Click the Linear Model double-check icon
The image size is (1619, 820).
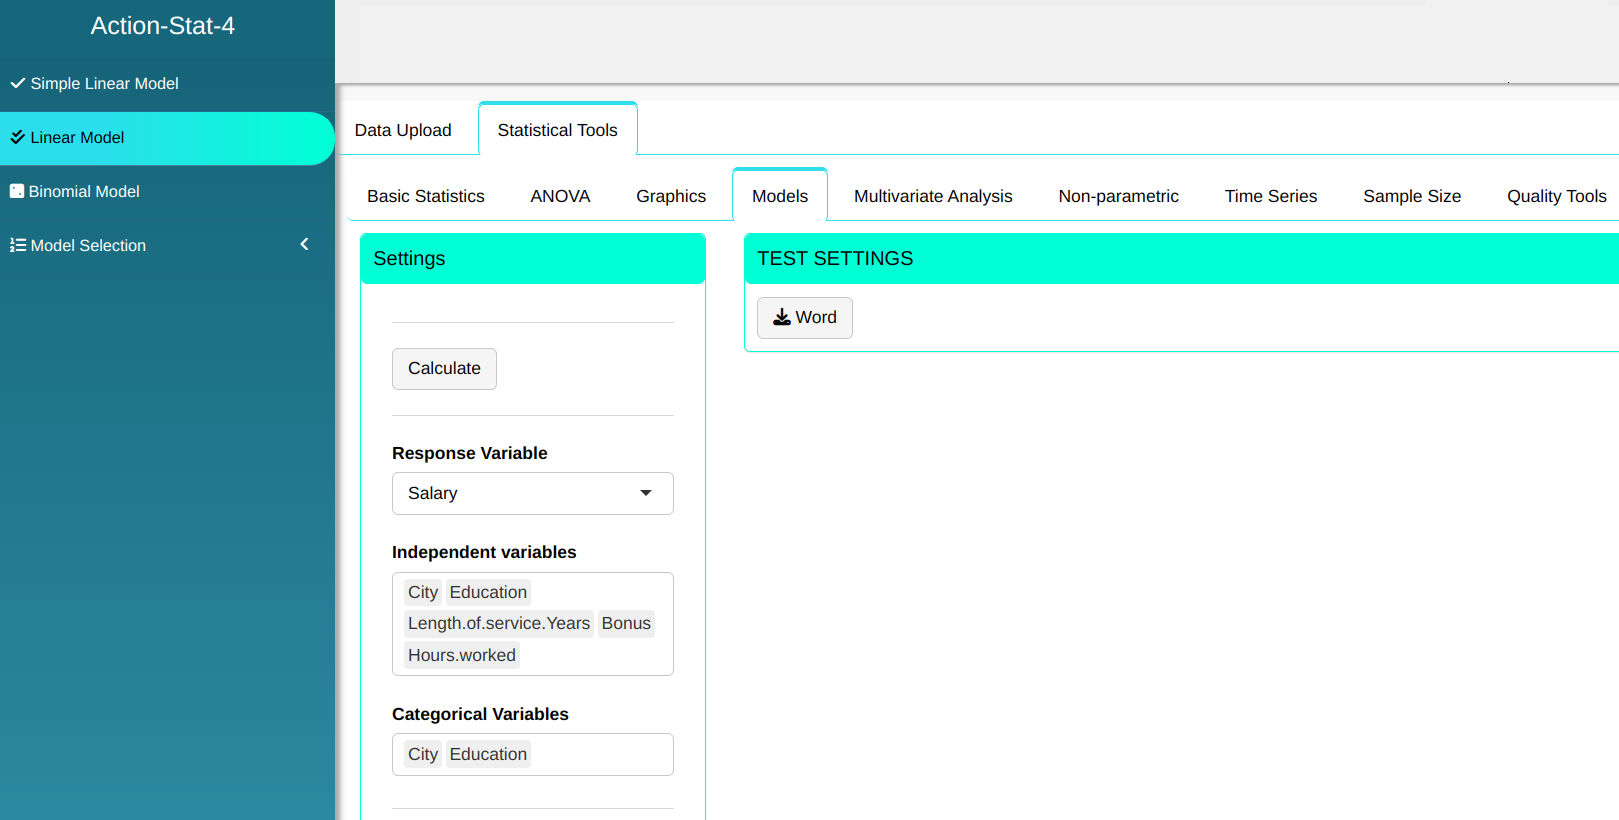pyautogui.click(x=17, y=137)
